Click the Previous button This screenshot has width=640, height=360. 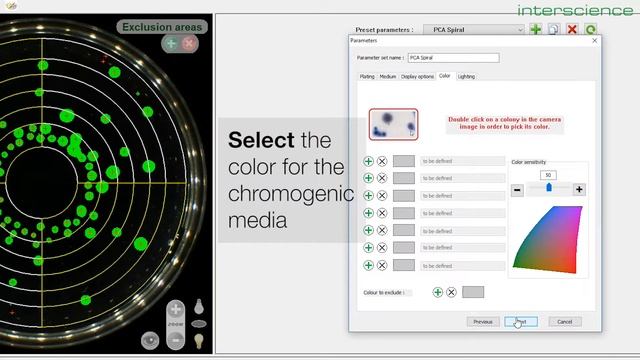[483, 322]
